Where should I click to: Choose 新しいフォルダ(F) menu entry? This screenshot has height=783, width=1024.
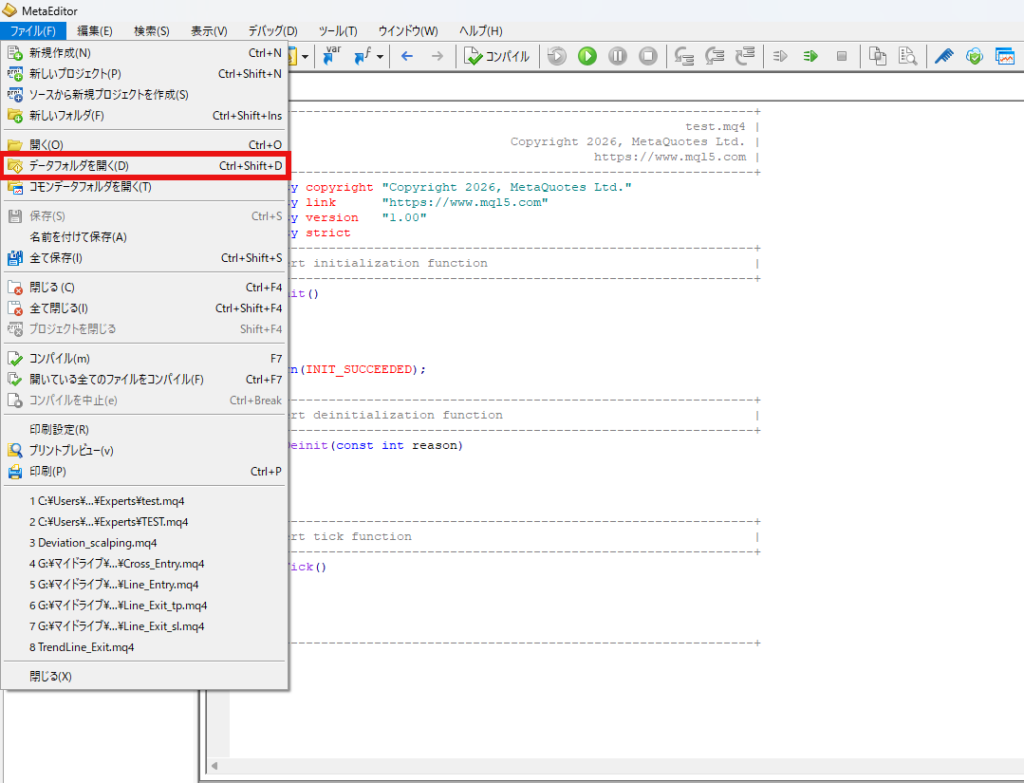[x=144, y=116]
